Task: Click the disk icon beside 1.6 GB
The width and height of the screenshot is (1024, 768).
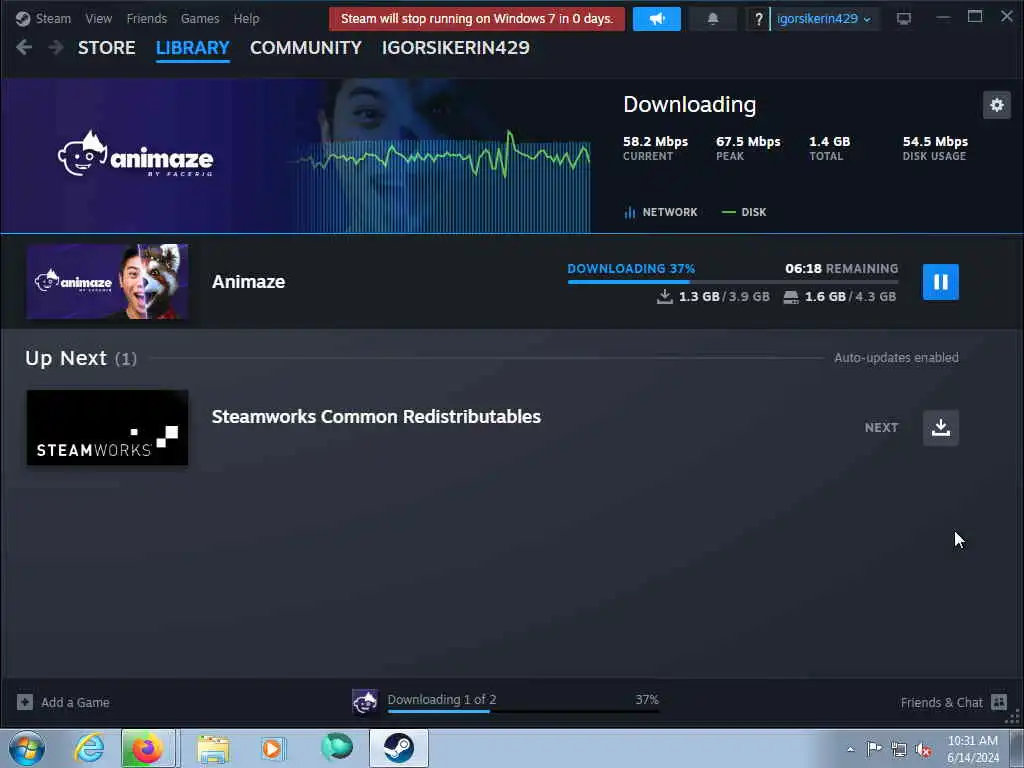Action: (x=791, y=297)
